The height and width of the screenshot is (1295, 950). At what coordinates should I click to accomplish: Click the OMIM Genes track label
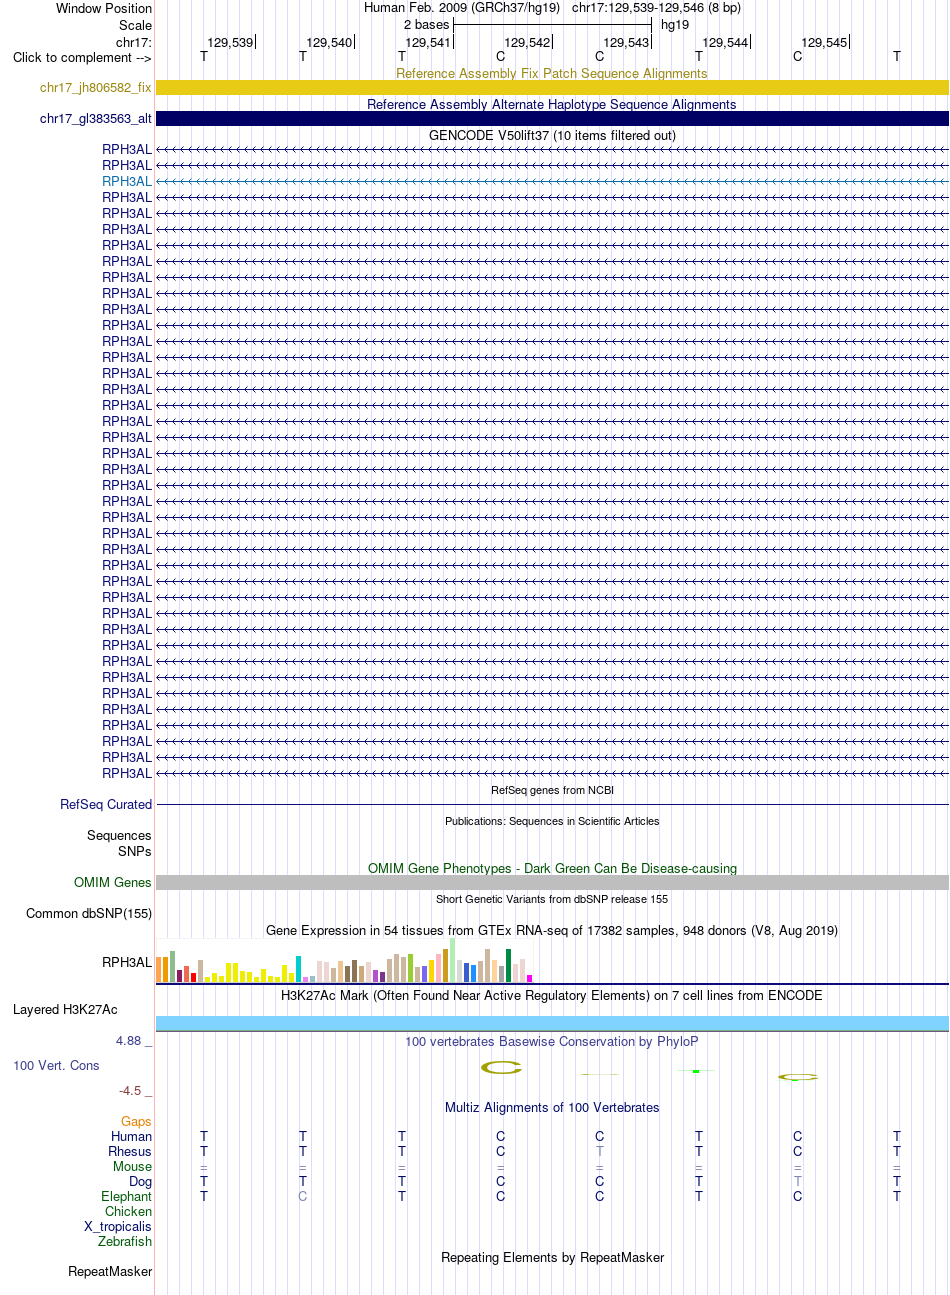tap(113, 883)
